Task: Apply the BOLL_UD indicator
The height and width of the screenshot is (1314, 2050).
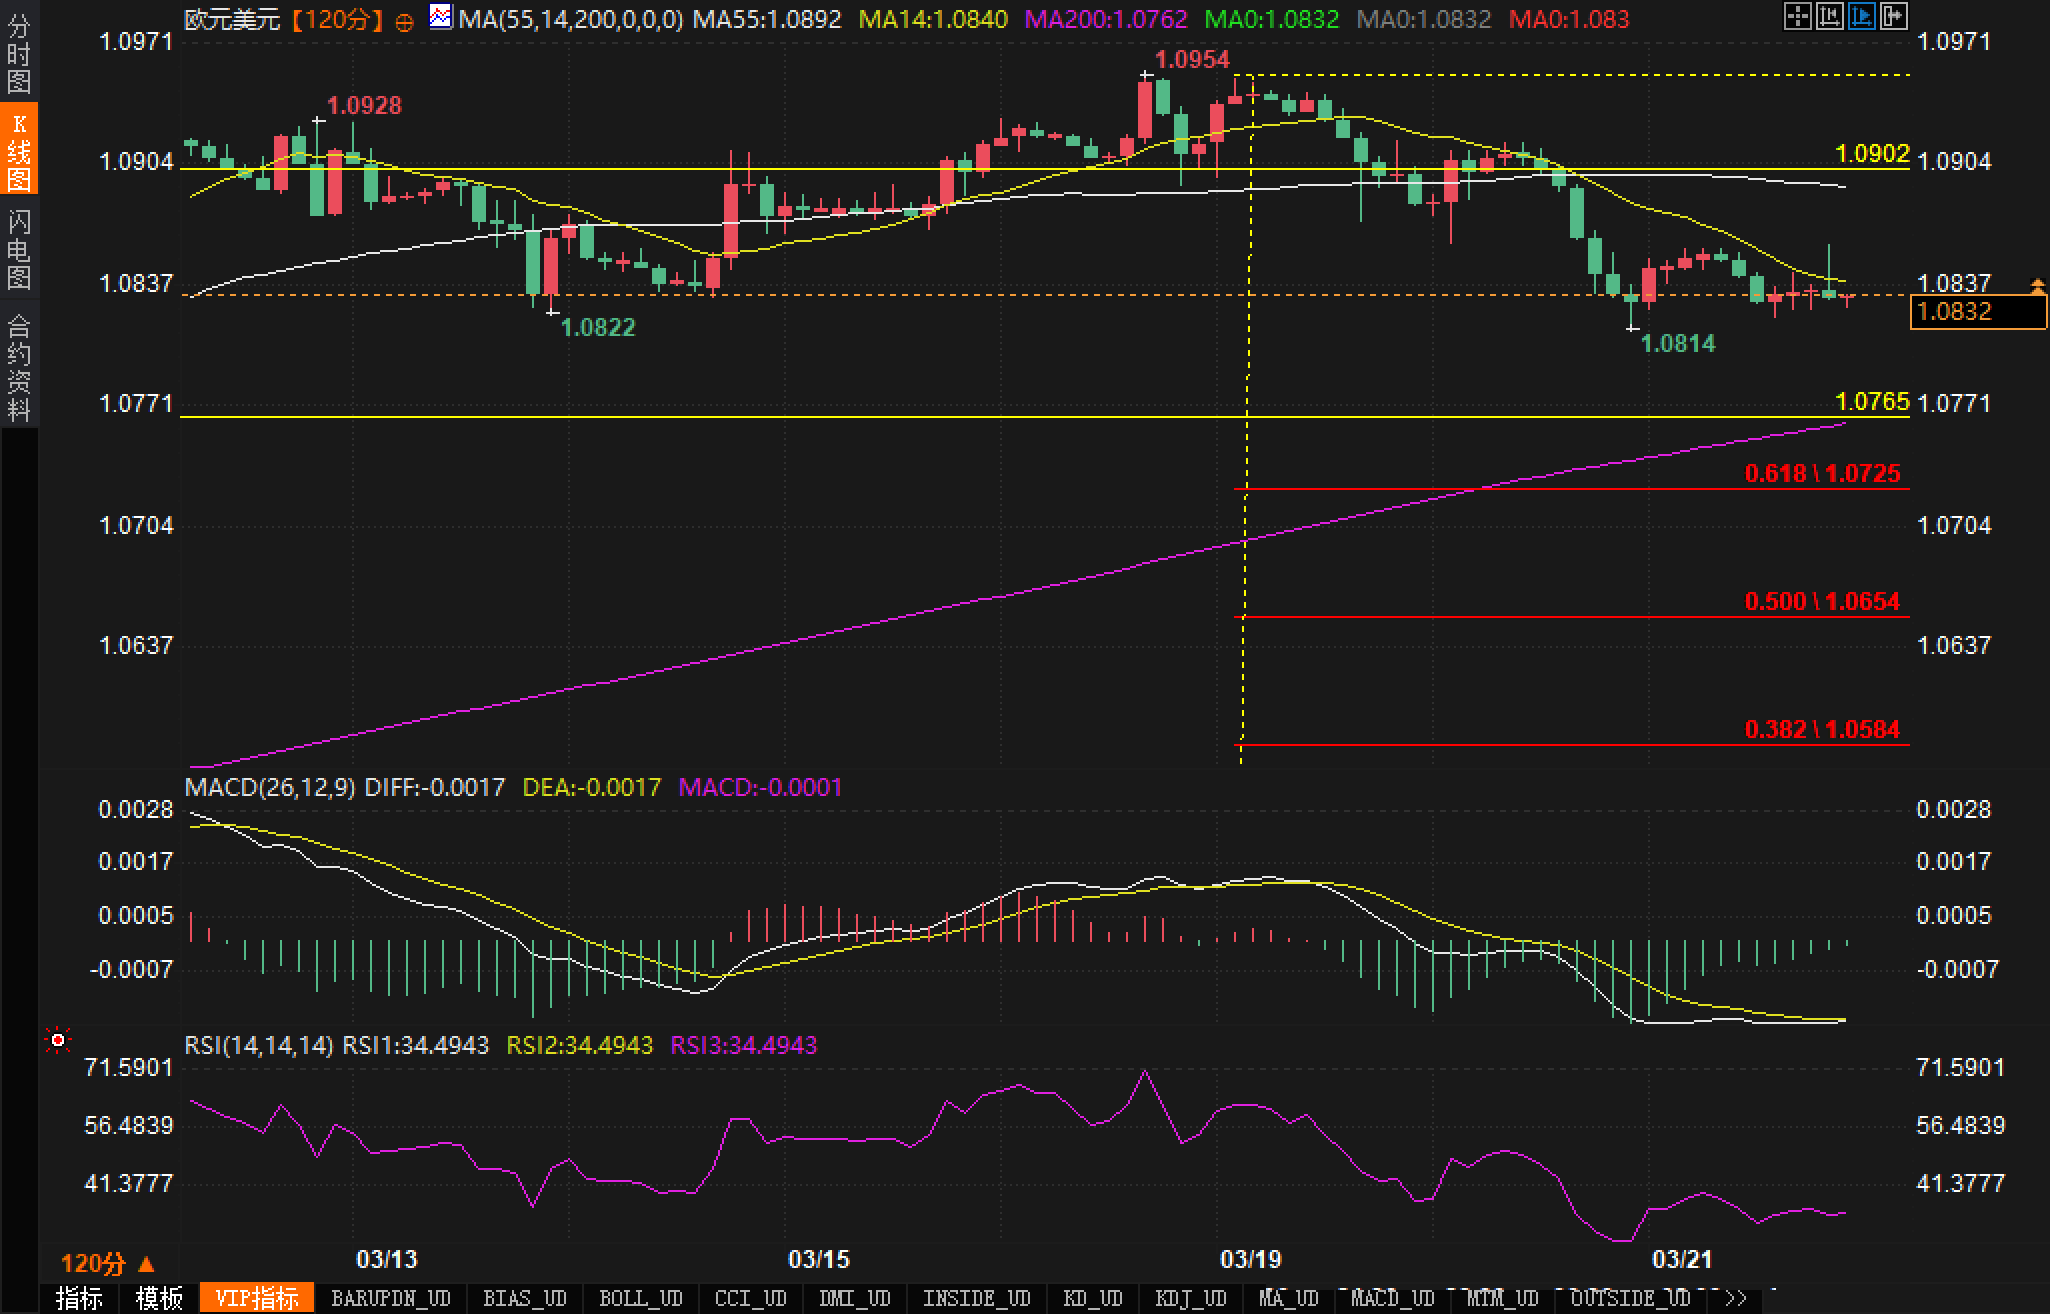Action: 640,1298
